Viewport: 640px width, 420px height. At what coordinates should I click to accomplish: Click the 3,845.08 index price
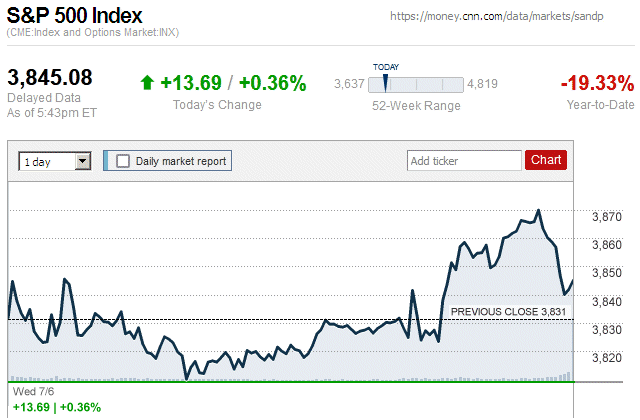tap(50, 77)
